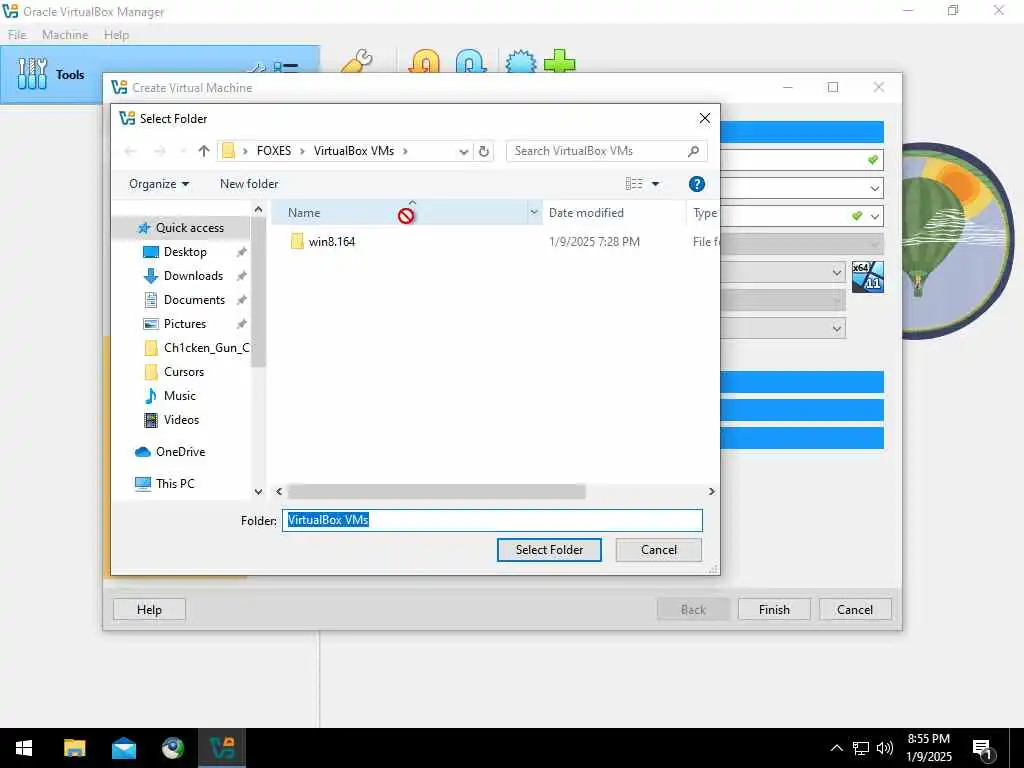The height and width of the screenshot is (768, 1024).
Task: Click the search magnifier icon in Select Folder
Action: (x=694, y=151)
